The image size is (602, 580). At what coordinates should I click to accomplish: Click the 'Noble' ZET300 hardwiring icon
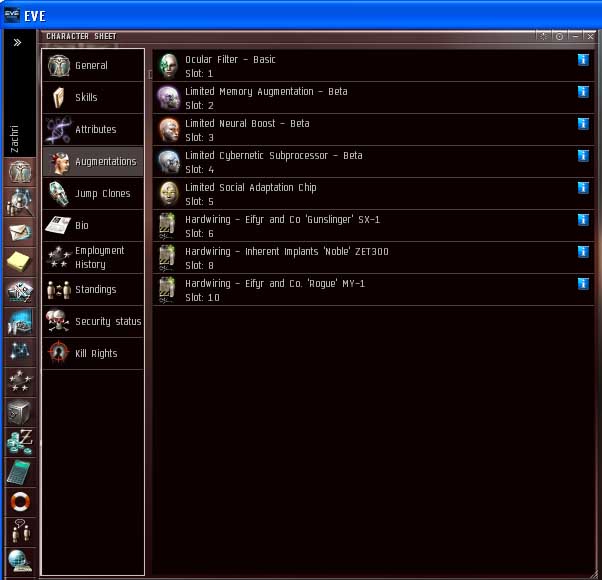pos(167,258)
